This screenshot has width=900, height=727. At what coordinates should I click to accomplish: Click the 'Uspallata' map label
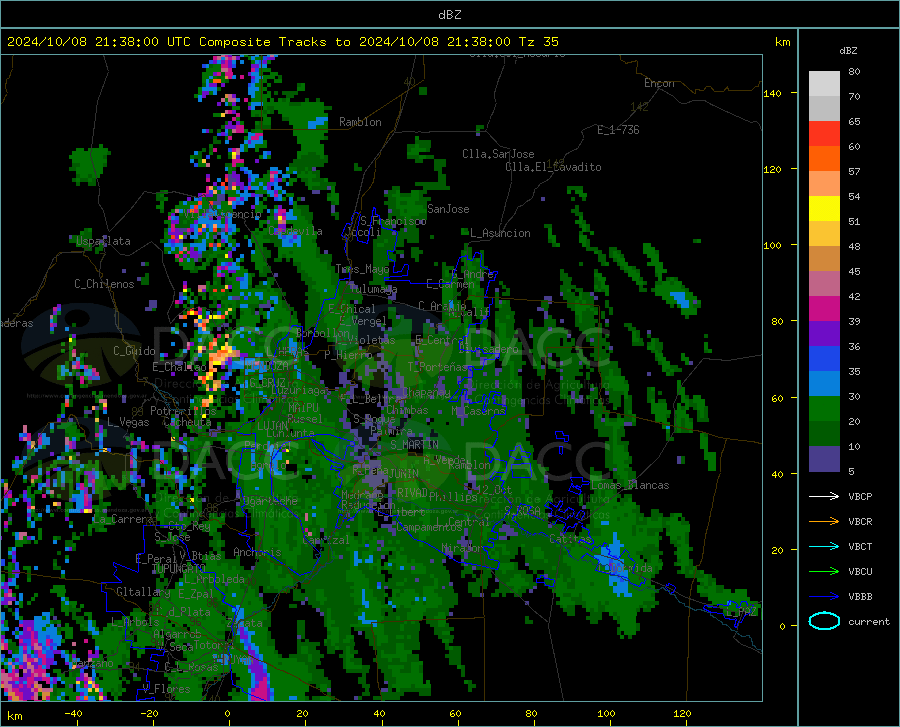(103, 242)
